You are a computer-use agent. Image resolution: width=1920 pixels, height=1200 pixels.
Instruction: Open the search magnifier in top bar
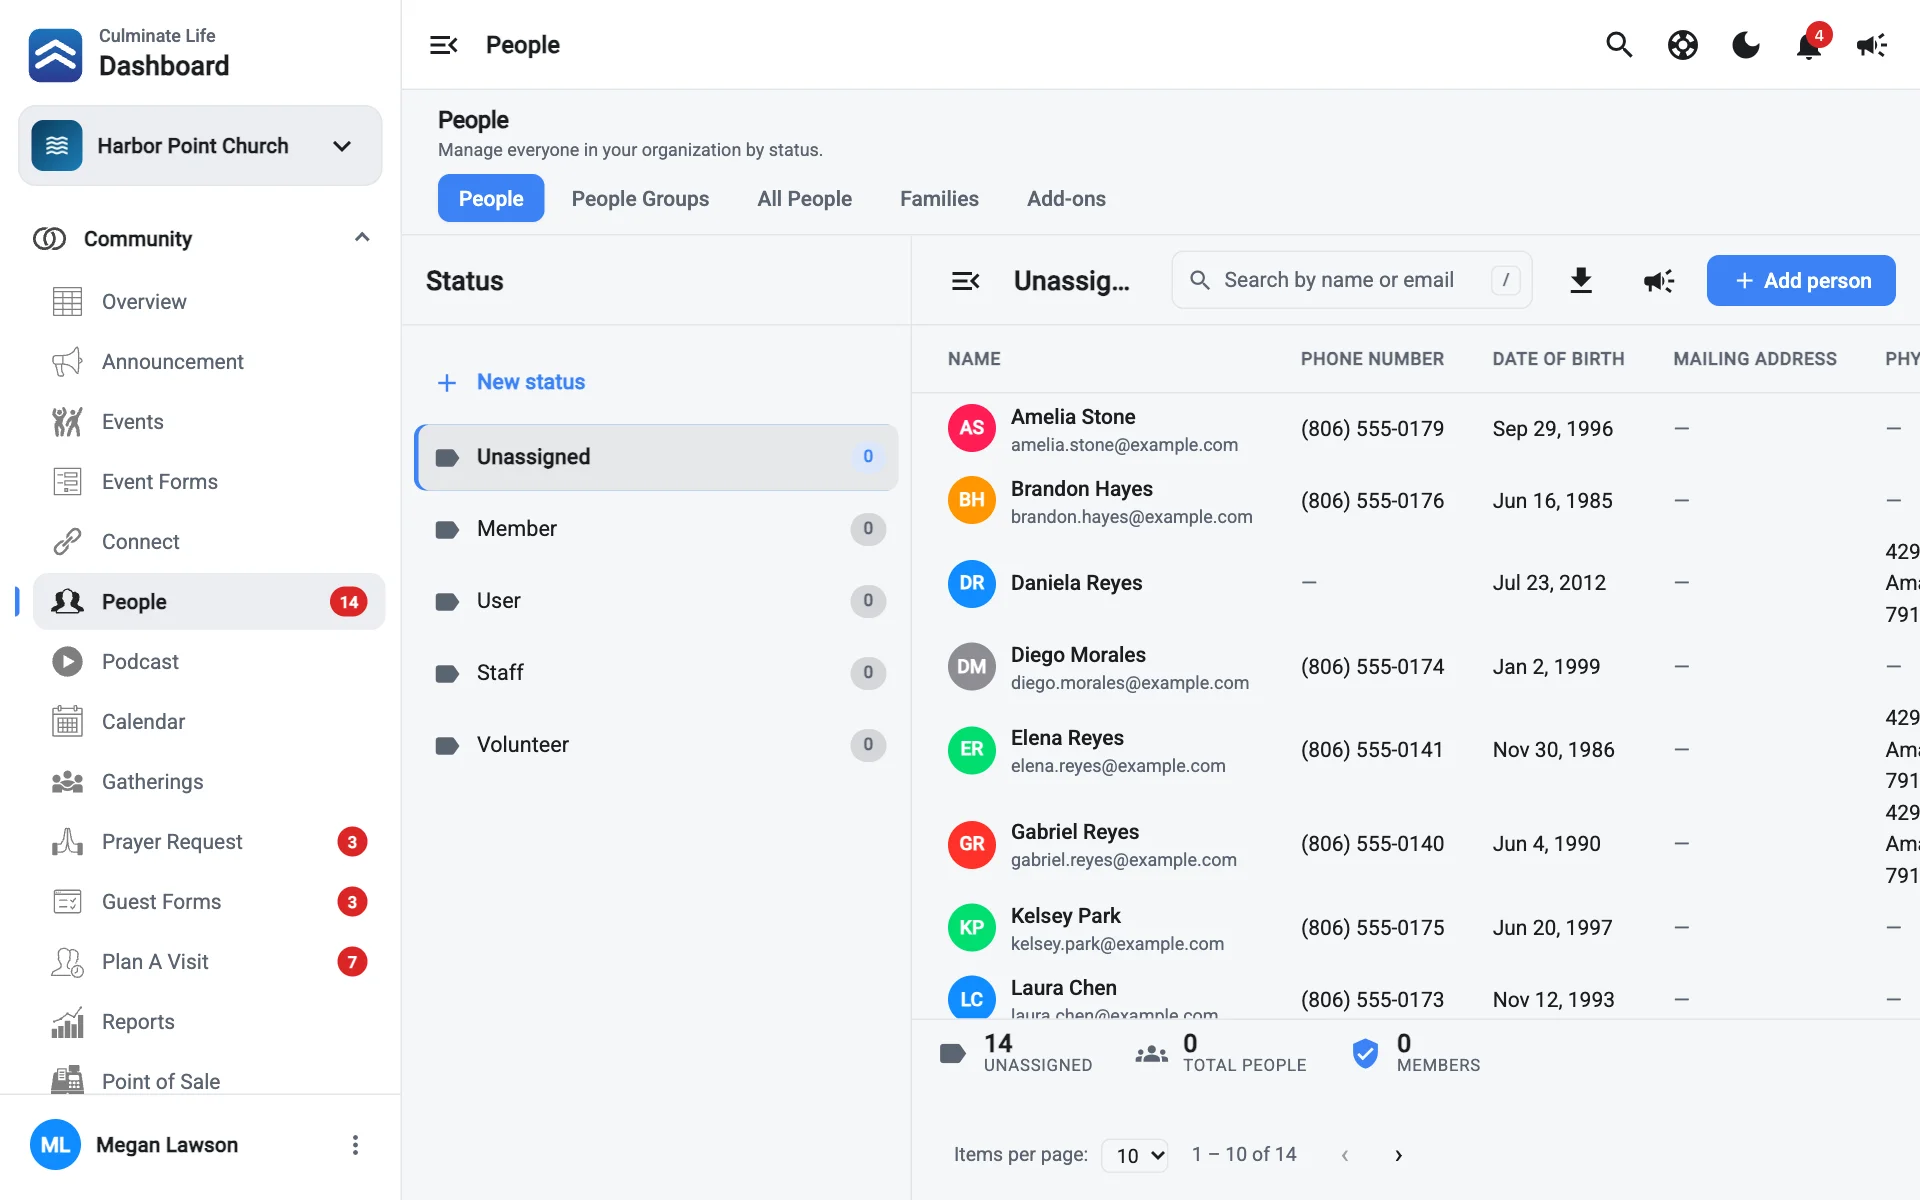1619,45
